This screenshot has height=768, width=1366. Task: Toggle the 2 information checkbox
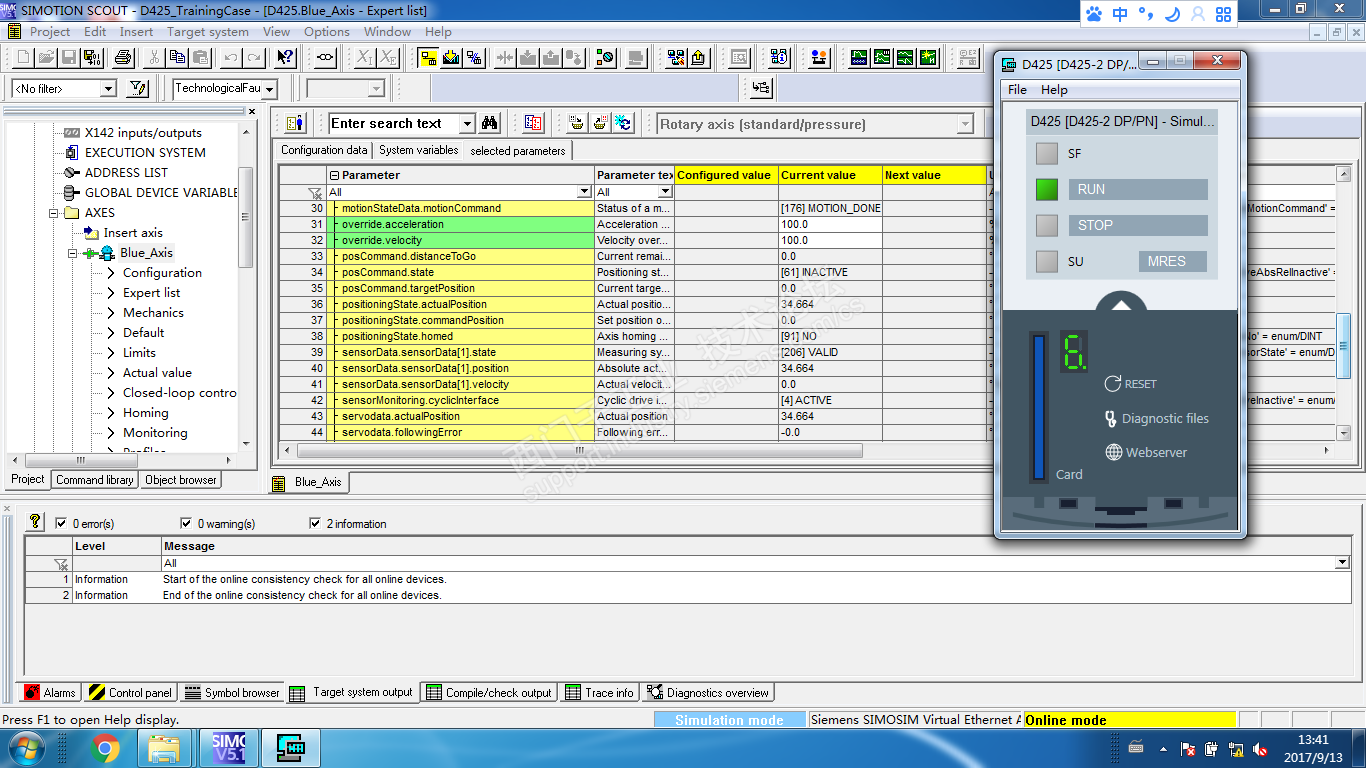[316, 523]
